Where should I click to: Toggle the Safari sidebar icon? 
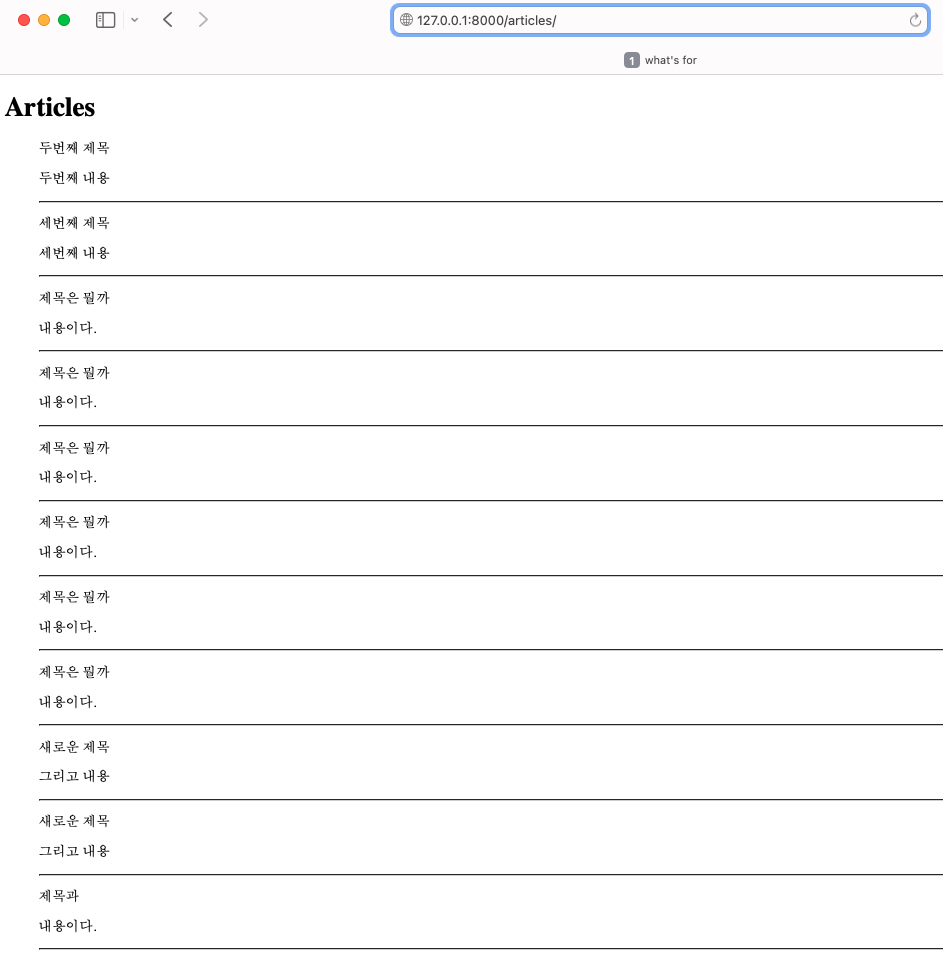click(105, 20)
